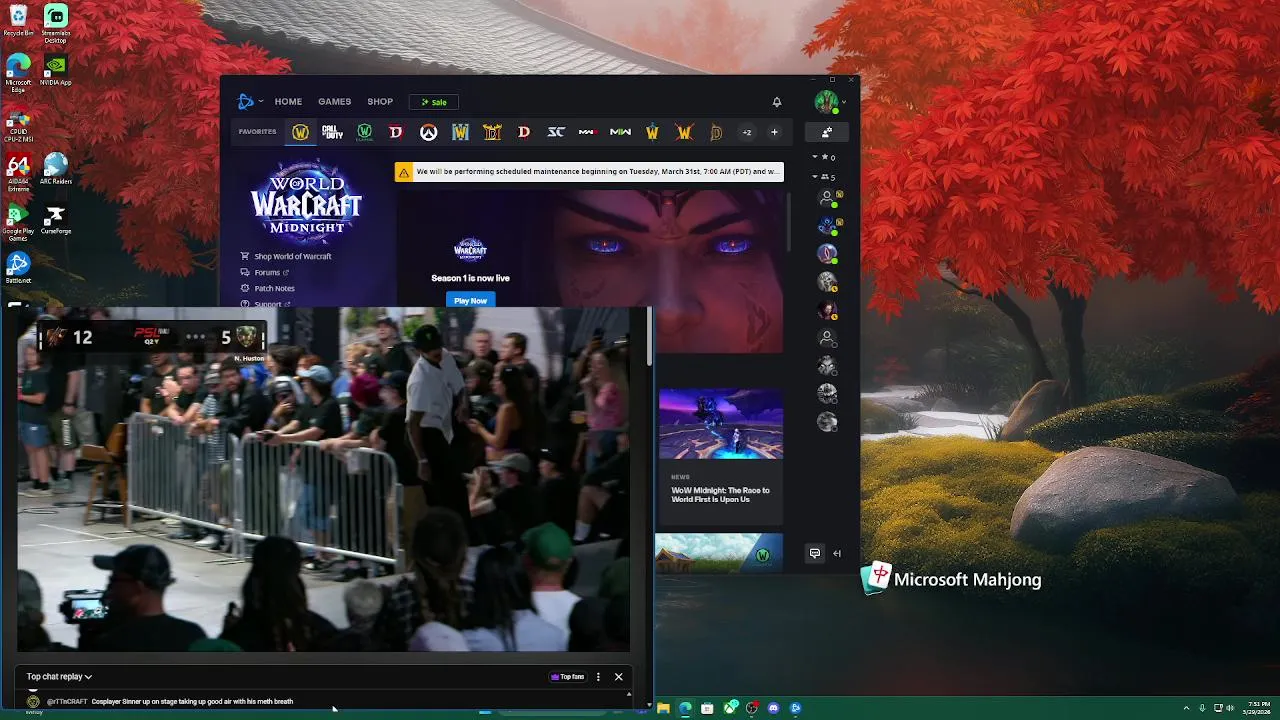Open the chat more-options three-dot menu

tap(598, 677)
